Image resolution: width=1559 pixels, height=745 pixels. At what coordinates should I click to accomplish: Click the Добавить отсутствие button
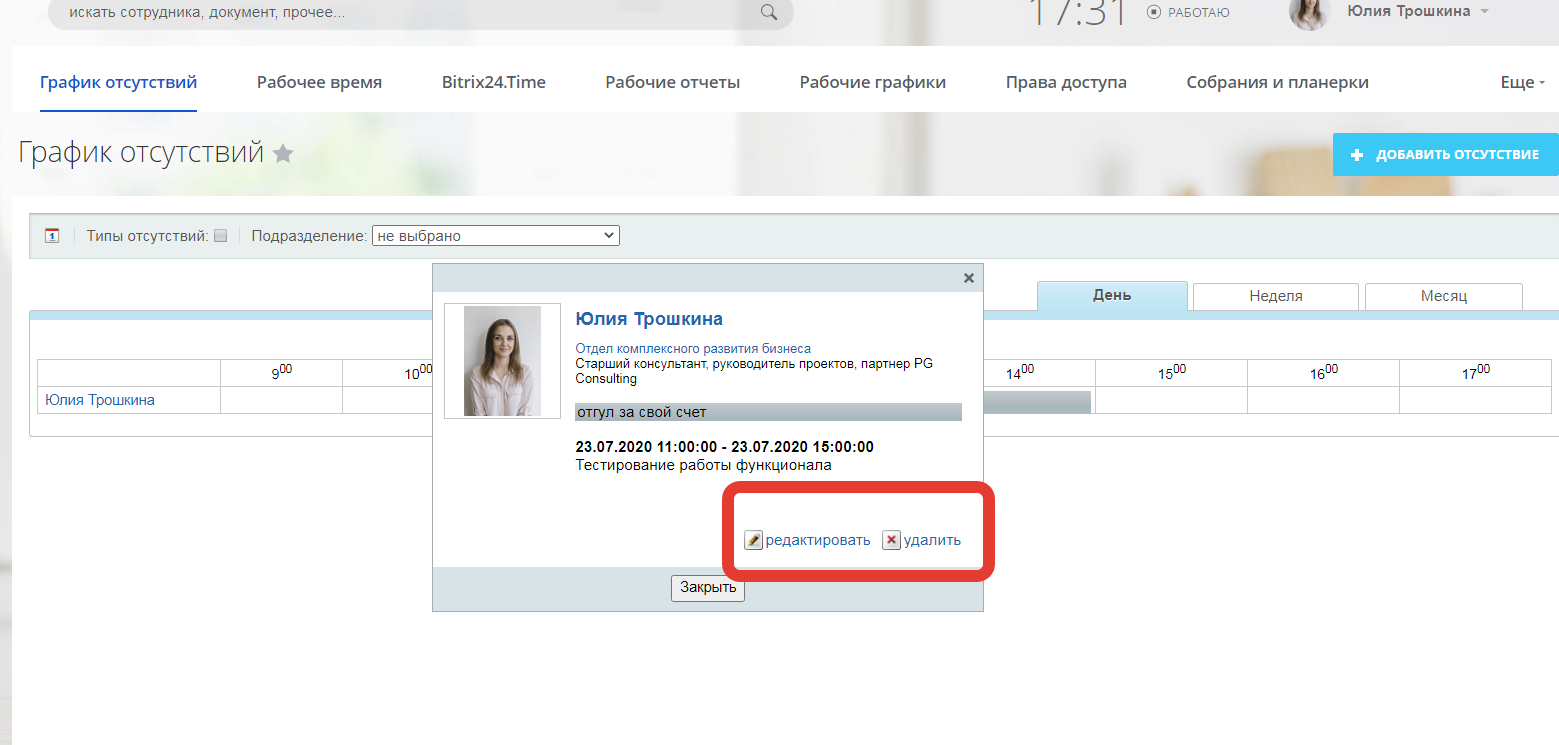pos(1445,155)
